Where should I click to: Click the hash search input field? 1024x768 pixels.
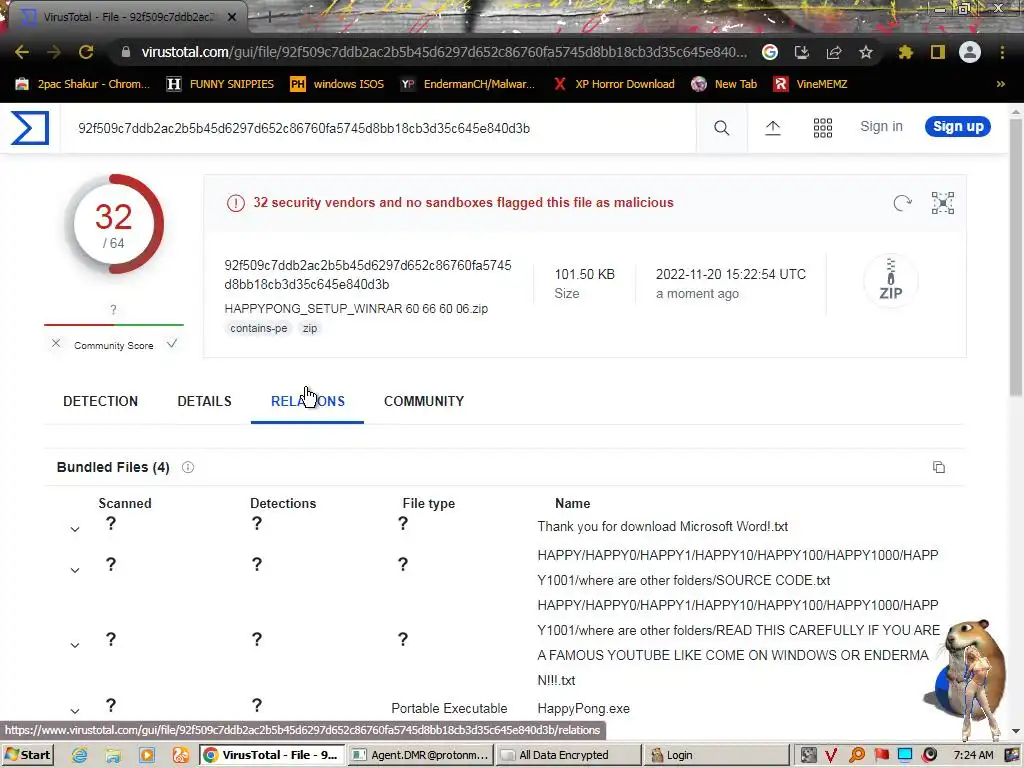(x=379, y=128)
